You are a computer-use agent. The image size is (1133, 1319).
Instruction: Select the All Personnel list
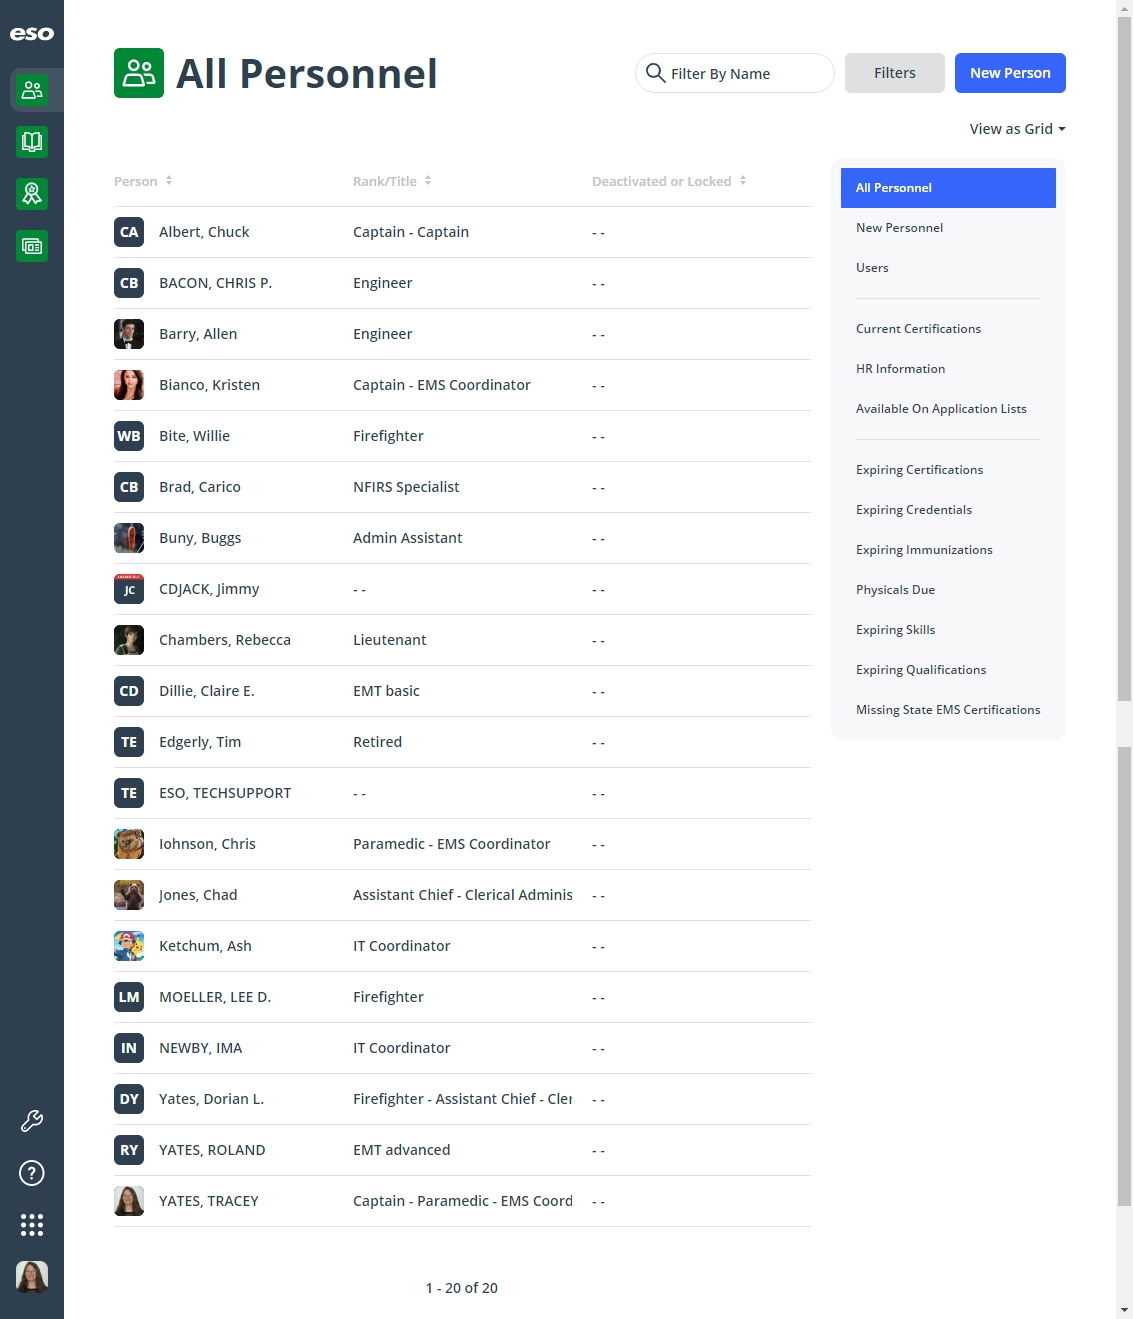pos(948,188)
